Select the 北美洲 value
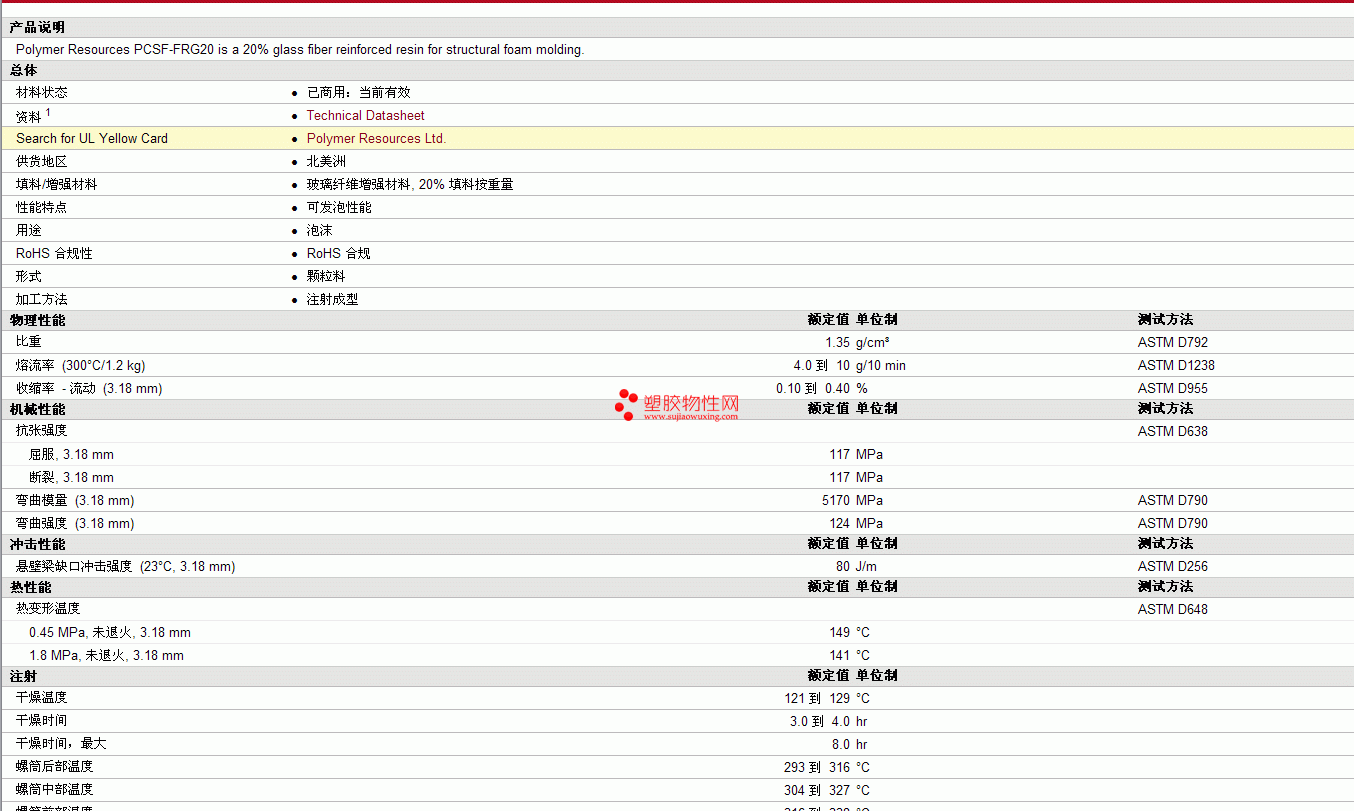 (x=326, y=161)
